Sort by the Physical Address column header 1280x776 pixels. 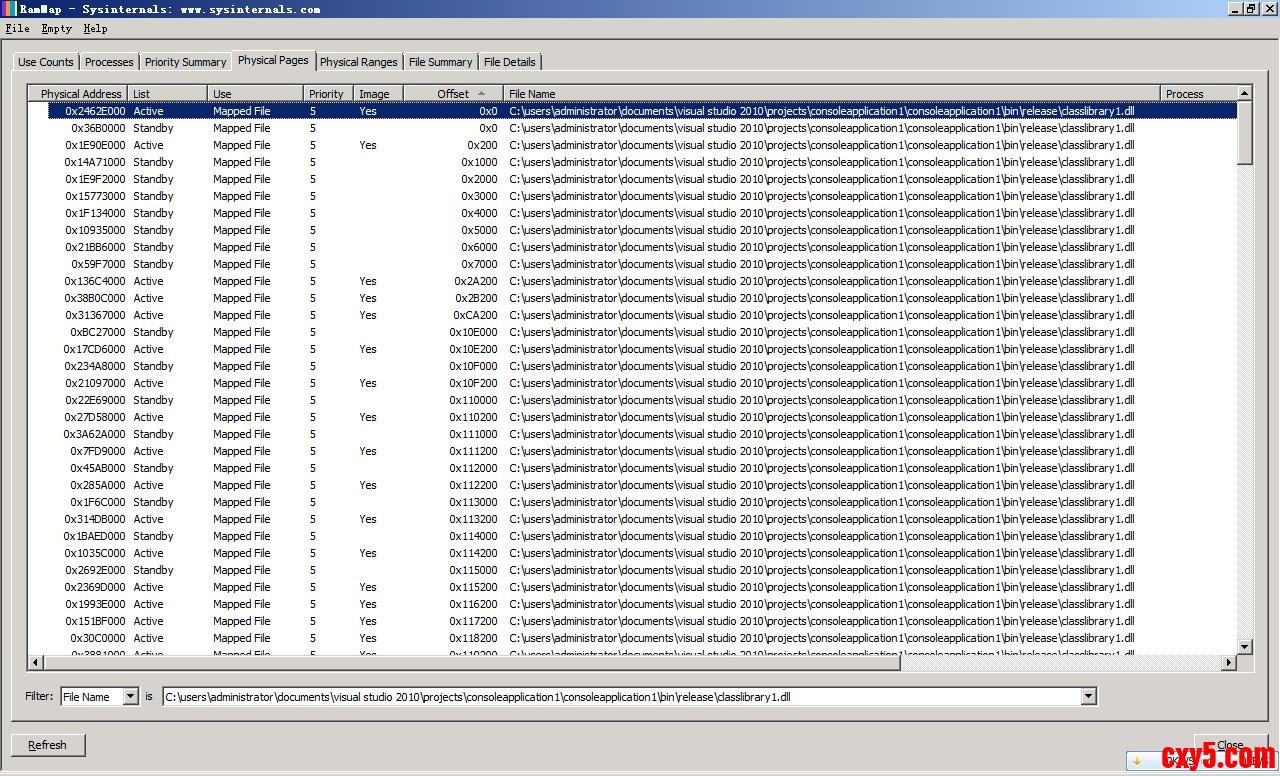coord(80,94)
